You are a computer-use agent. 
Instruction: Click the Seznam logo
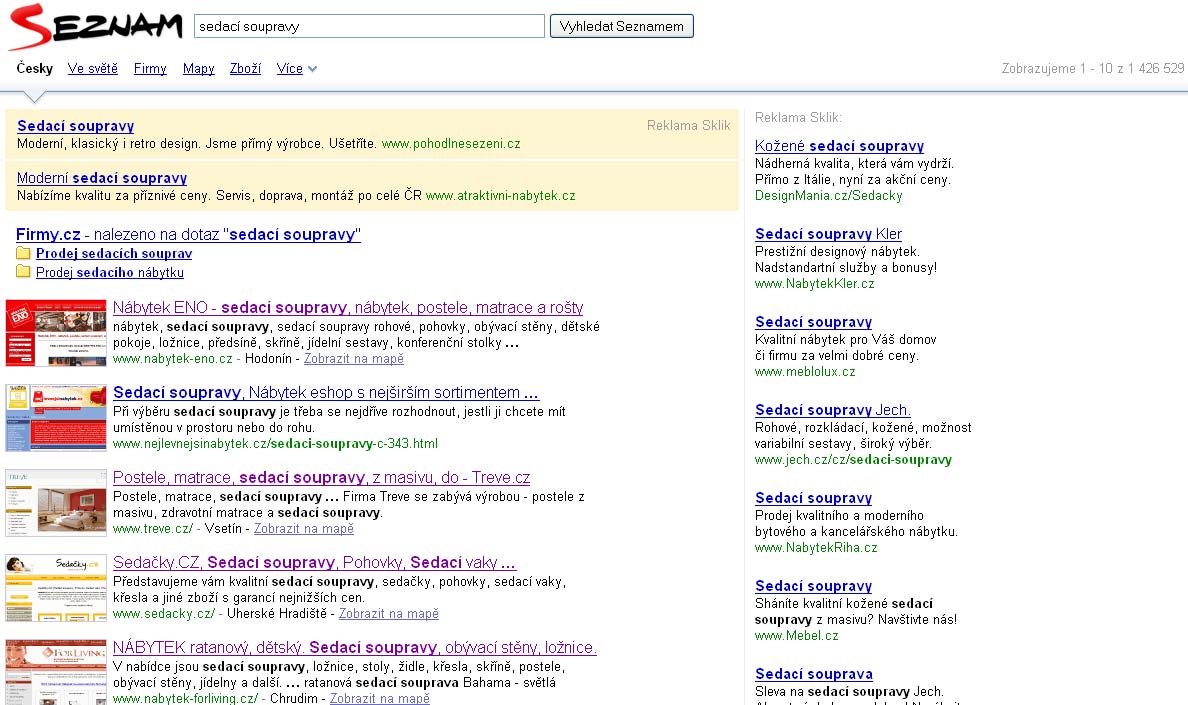(x=95, y=27)
